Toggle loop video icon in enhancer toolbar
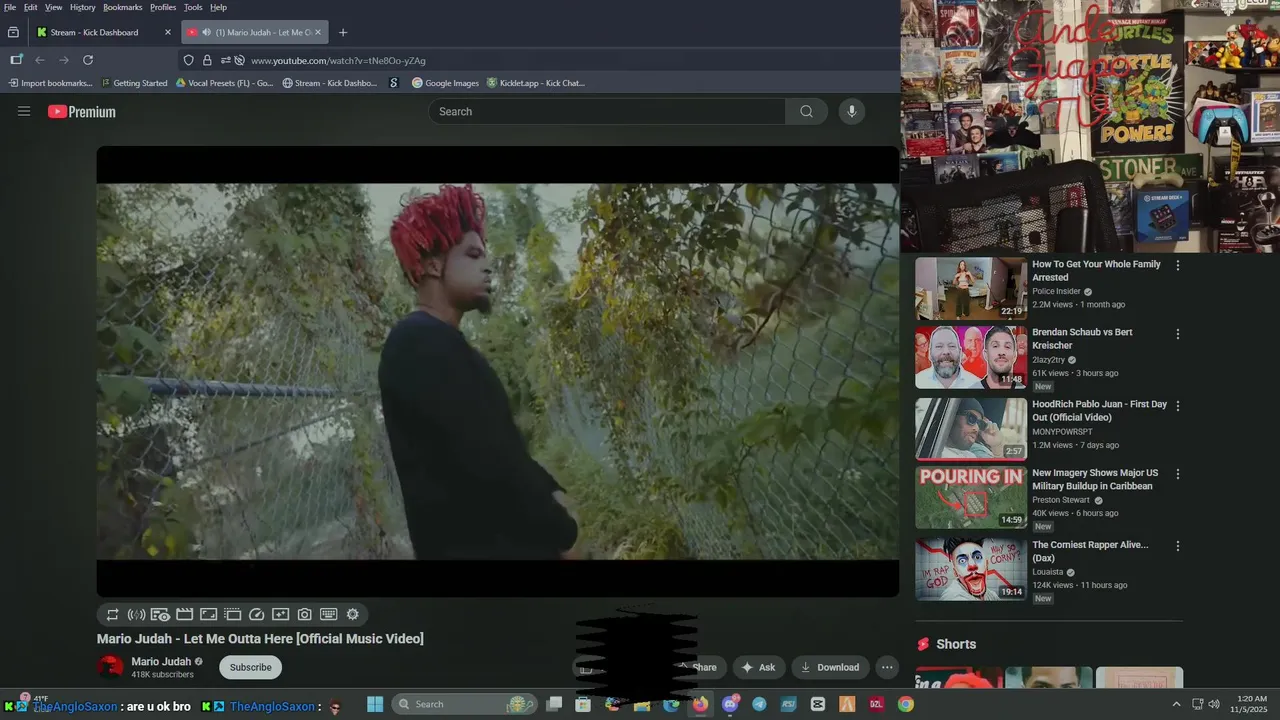This screenshot has width=1280, height=720. 113,614
